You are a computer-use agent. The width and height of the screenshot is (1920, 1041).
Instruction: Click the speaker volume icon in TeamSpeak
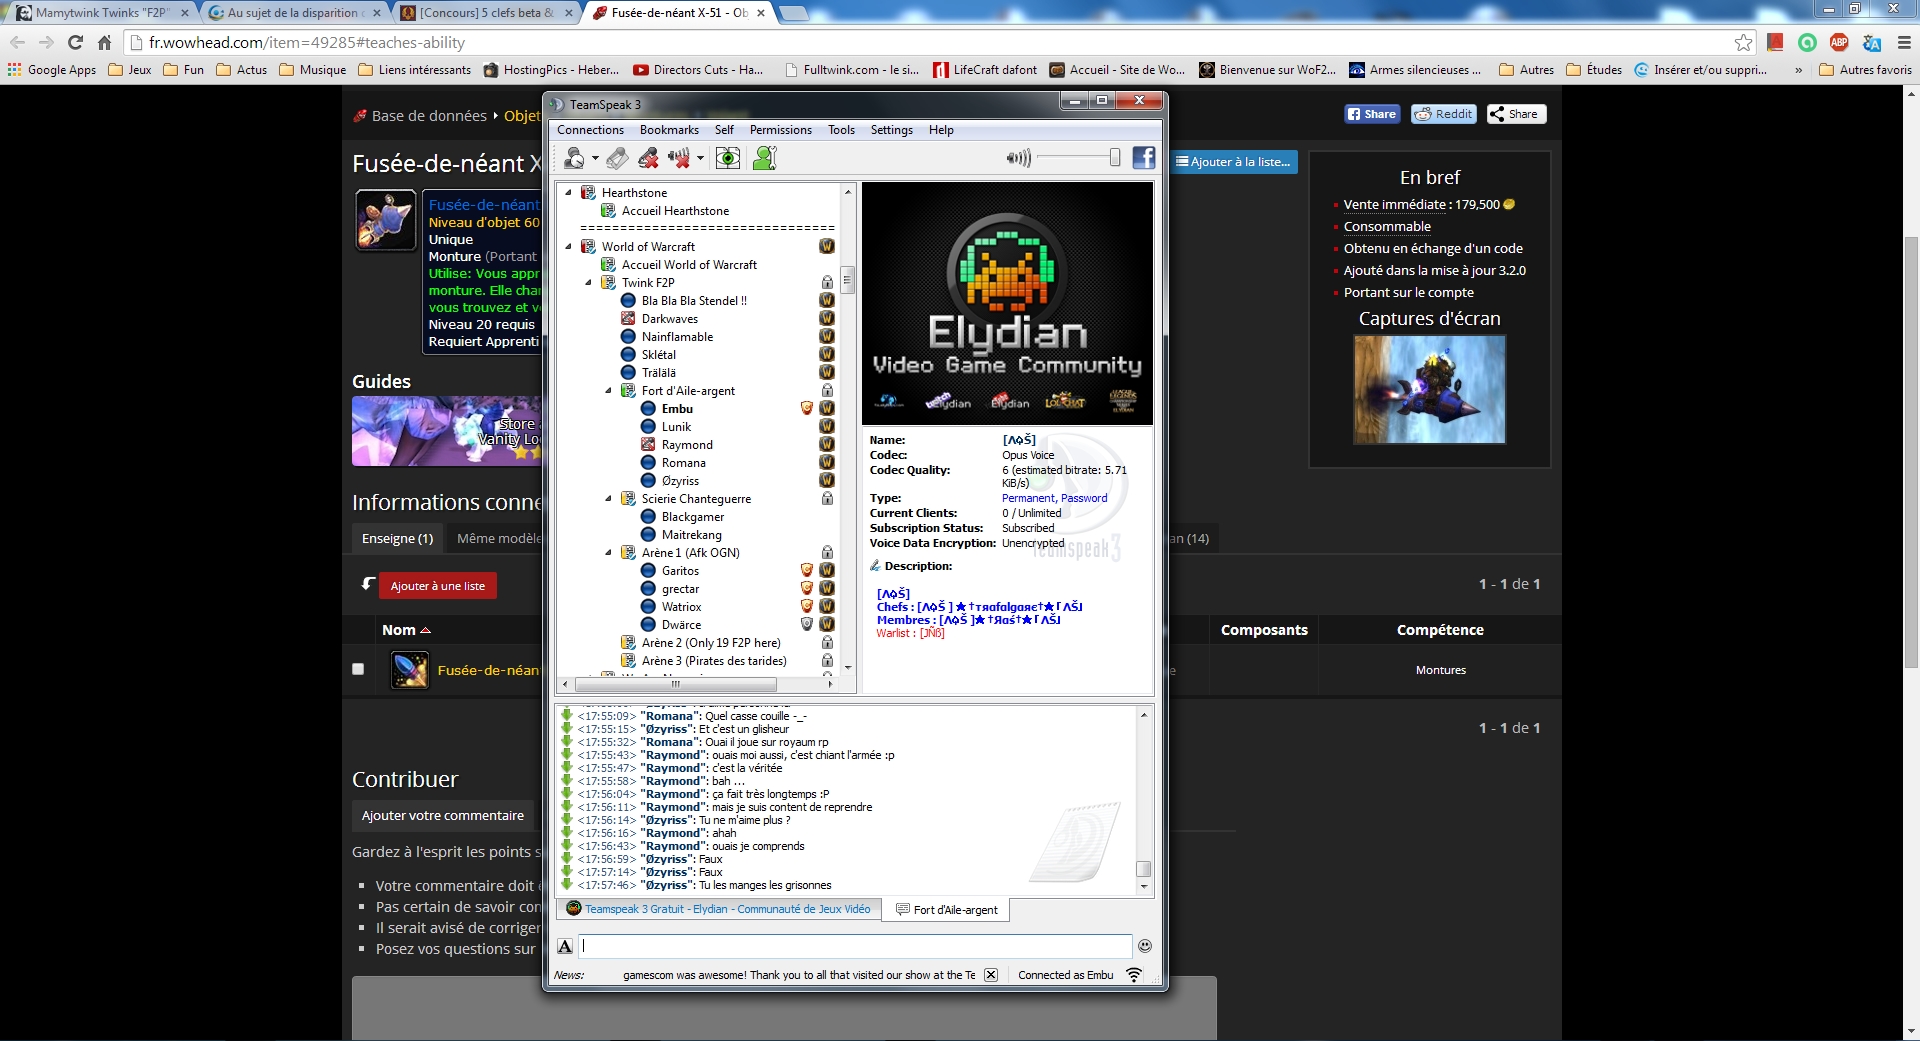[1018, 158]
